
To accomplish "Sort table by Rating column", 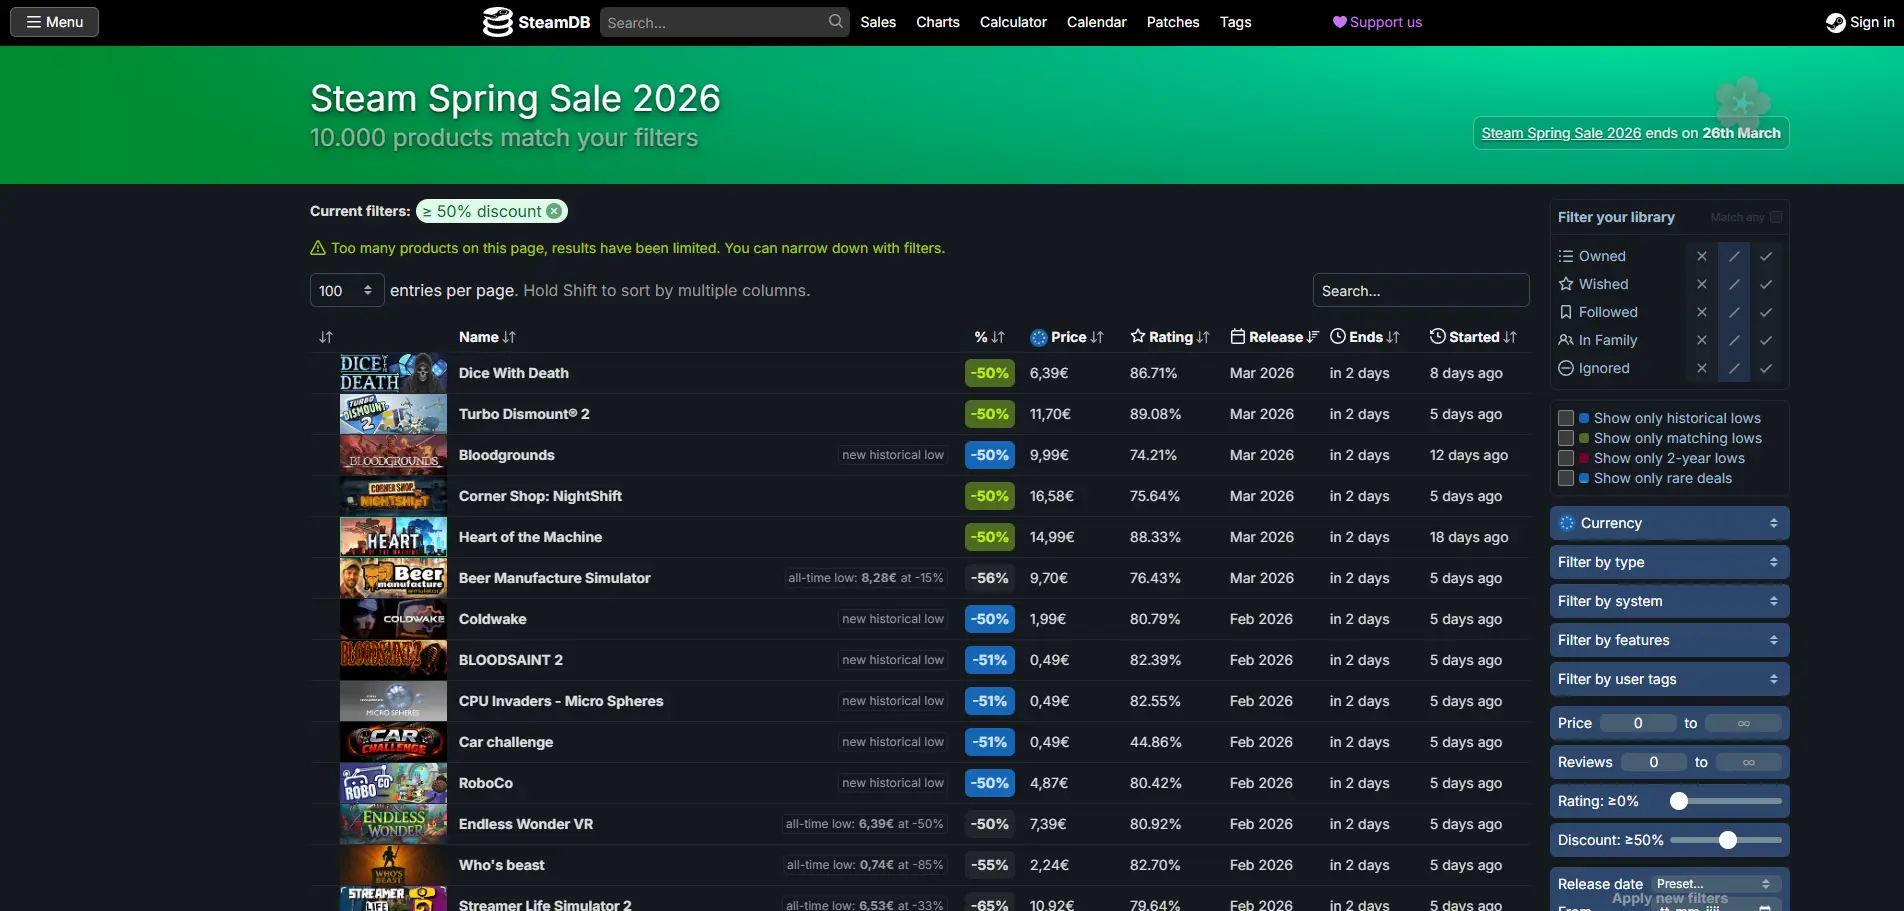I will point(1170,337).
